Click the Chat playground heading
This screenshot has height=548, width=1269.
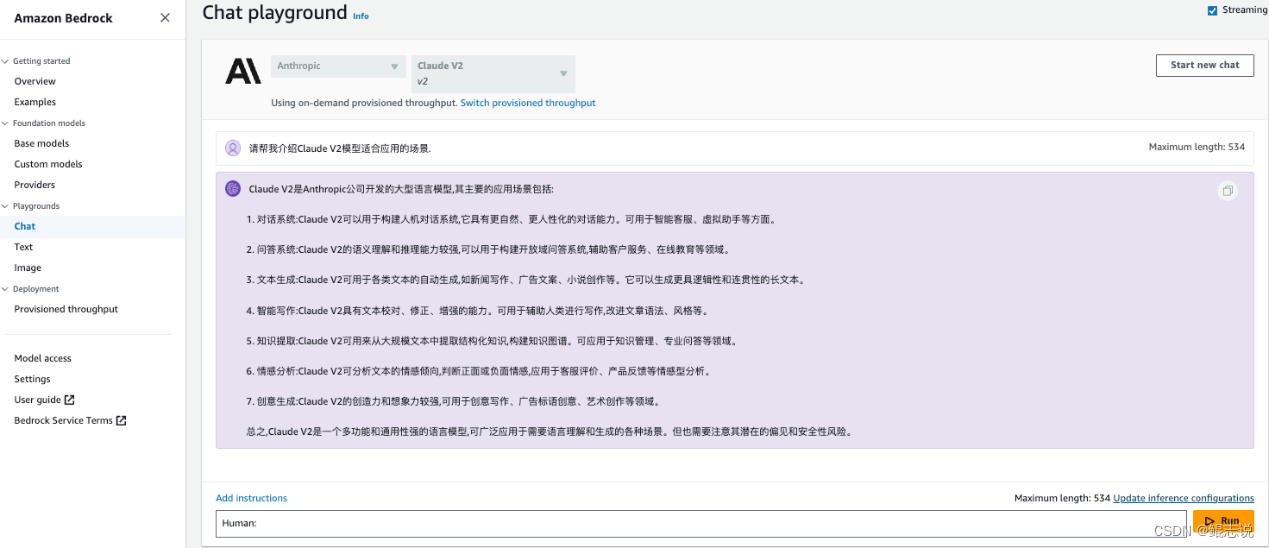[274, 12]
